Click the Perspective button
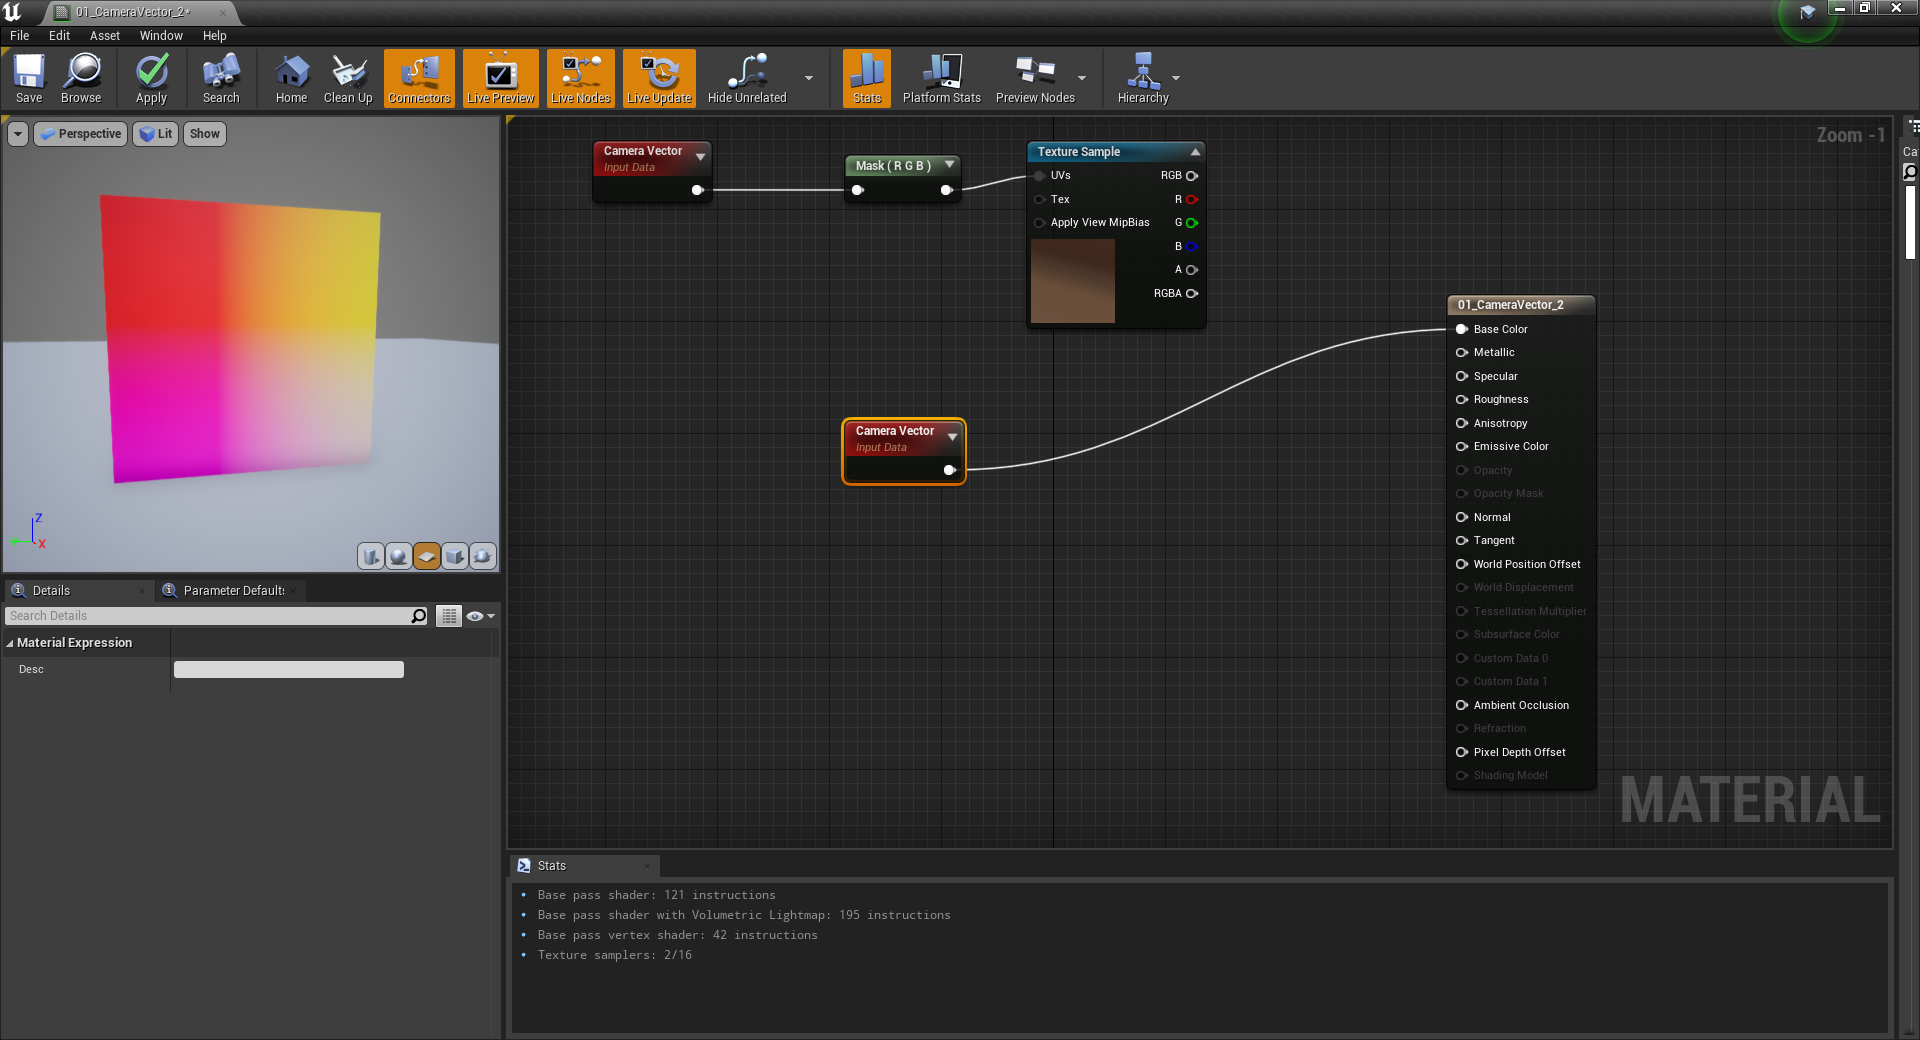The image size is (1920, 1040). click(80, 133)
